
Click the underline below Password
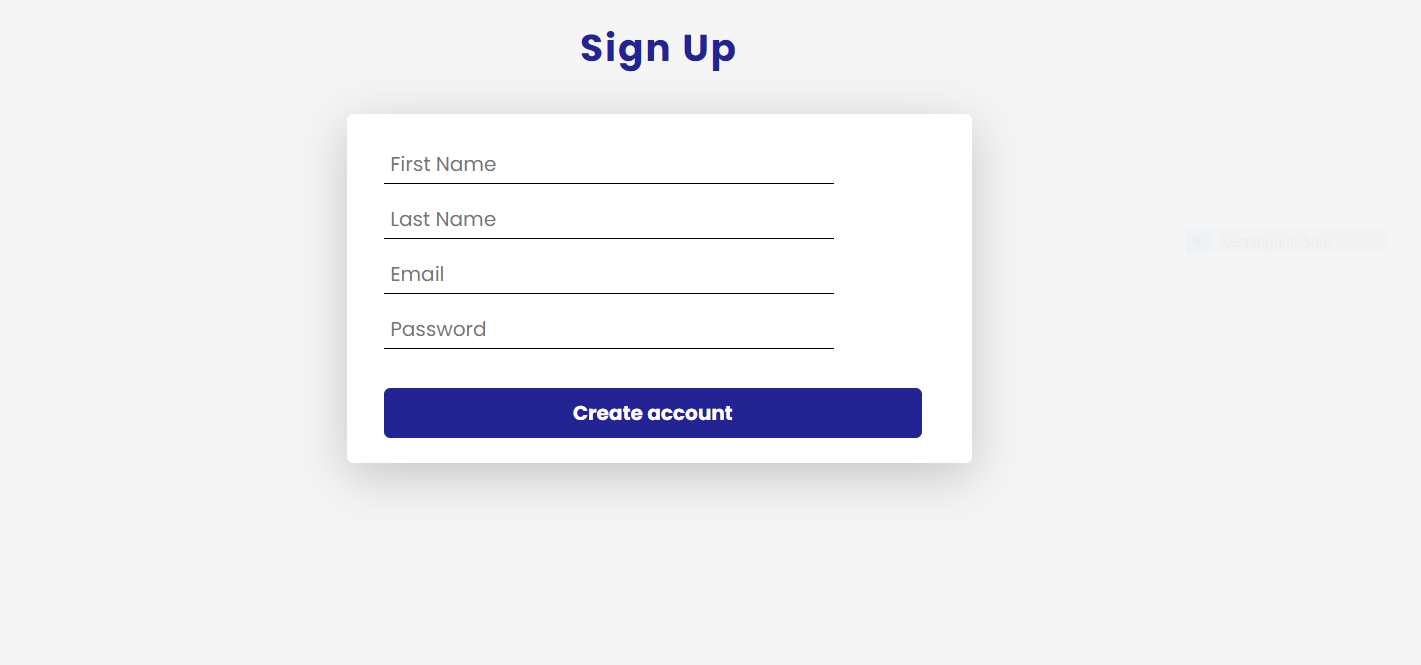point(608,349)
